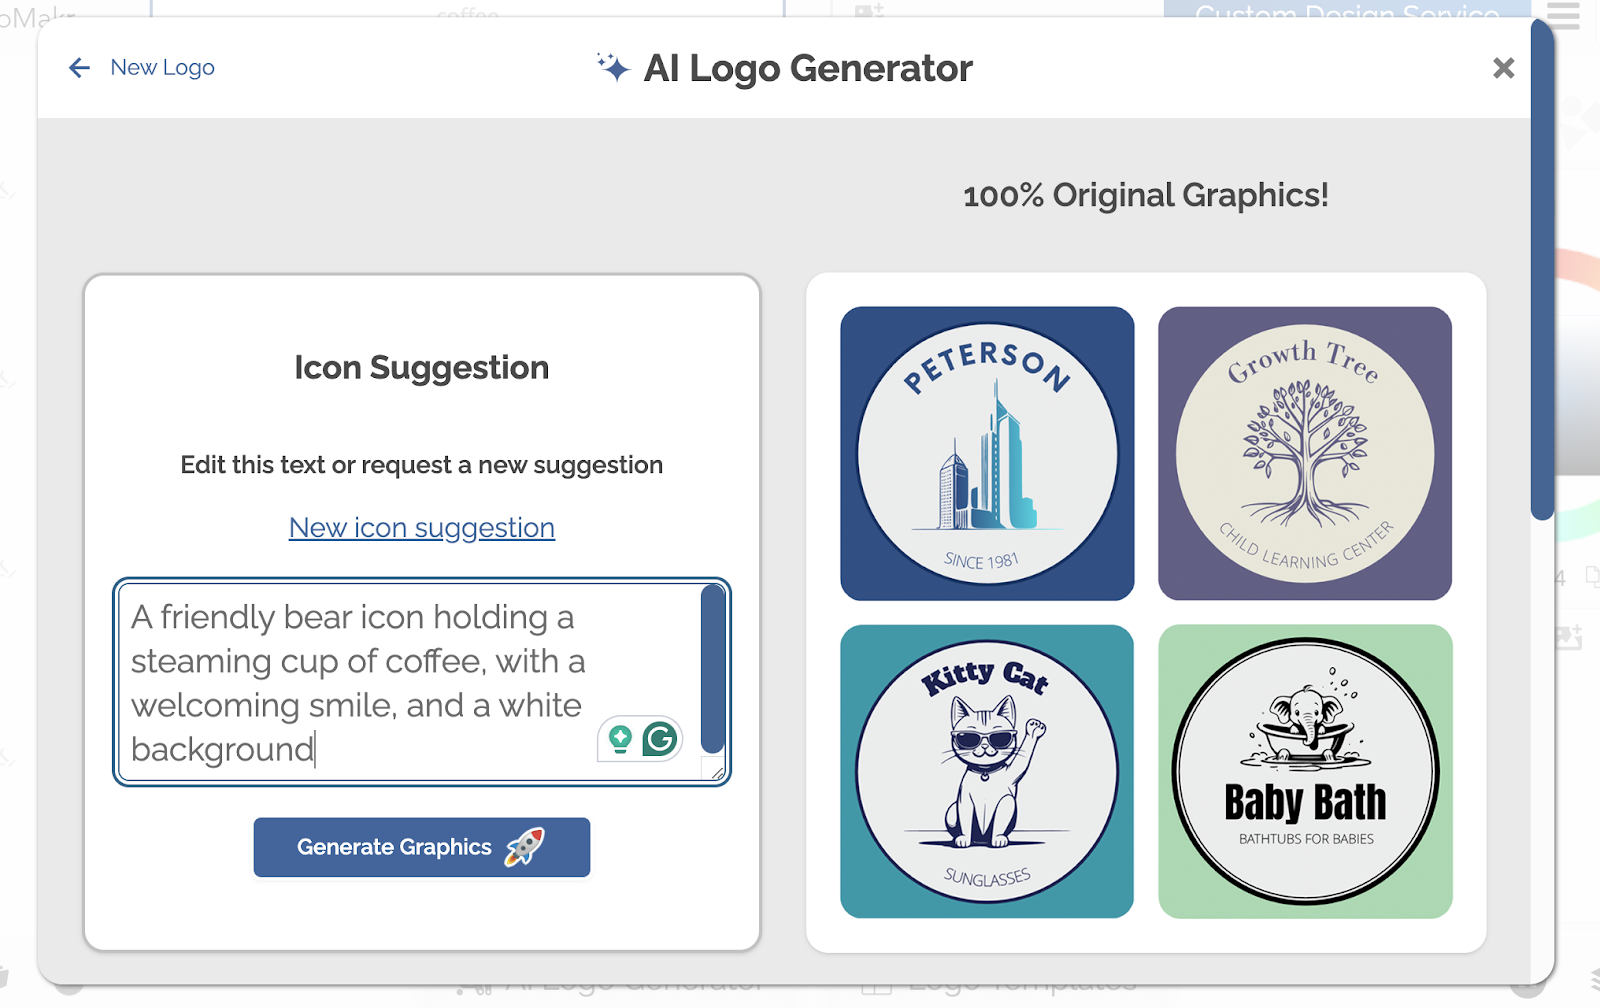Select the Baby Bath logo example
1600x1008 pixels.
coord(1305,771)
